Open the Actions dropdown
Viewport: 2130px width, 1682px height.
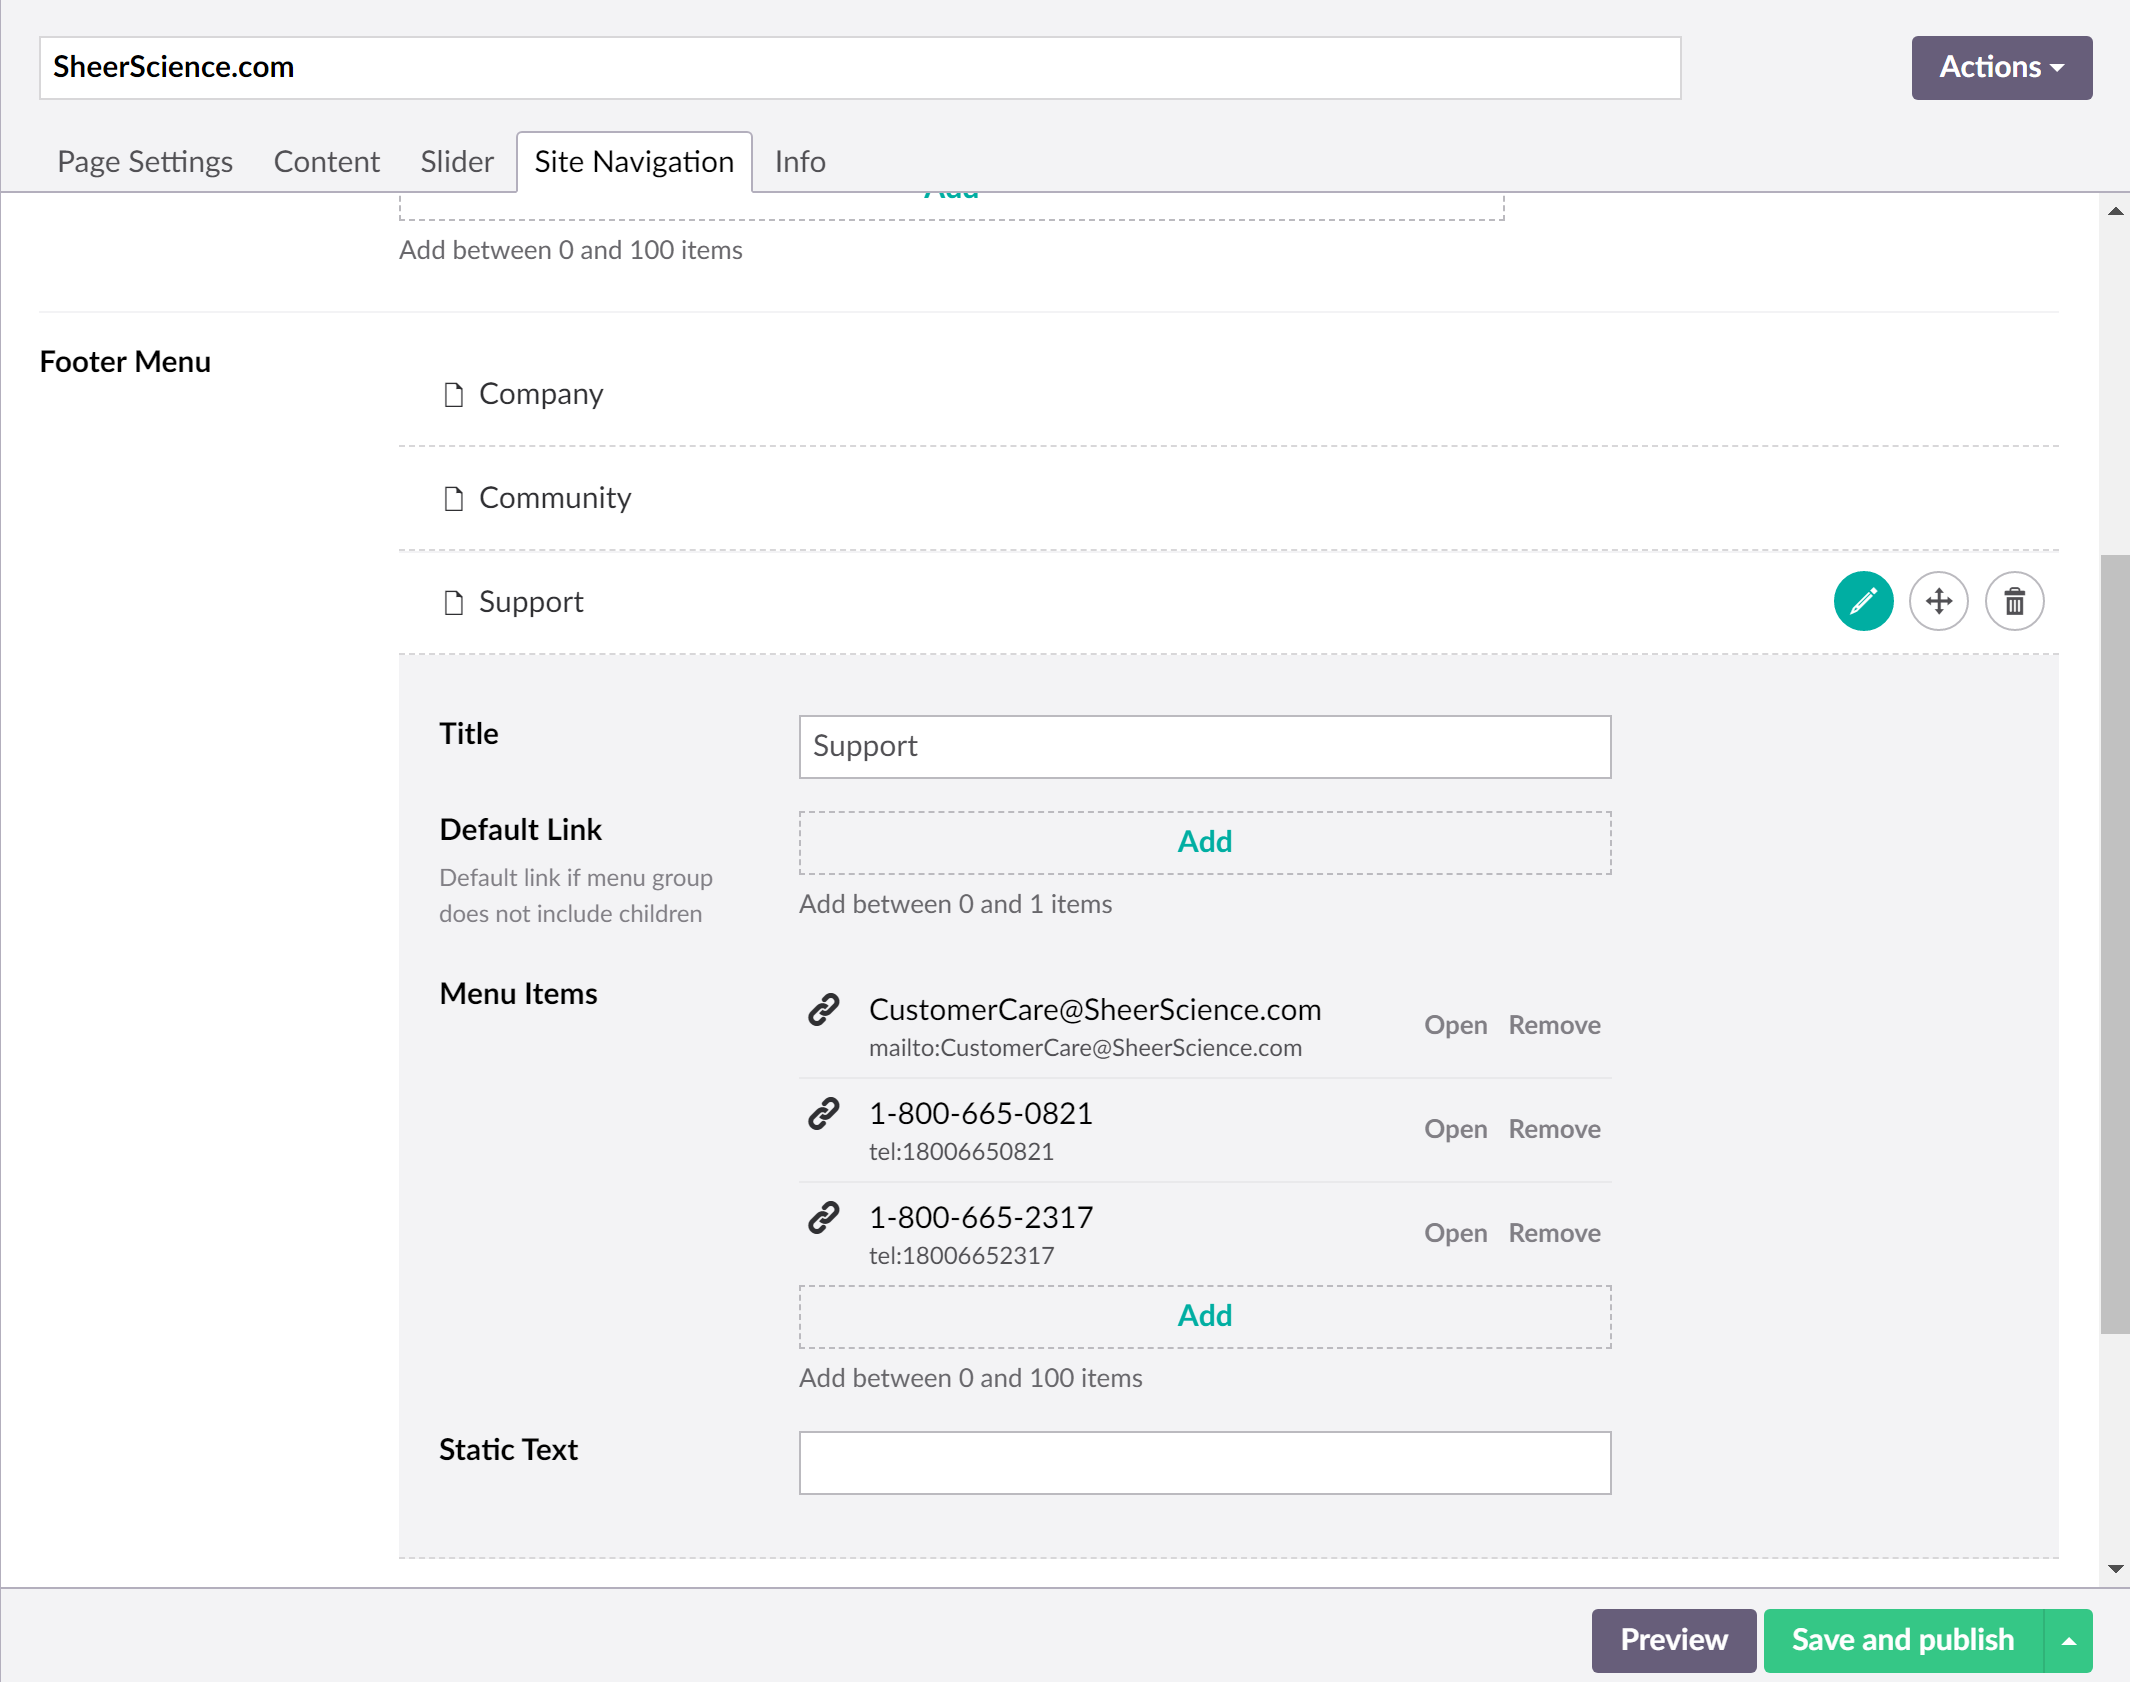click(2001, 68)
